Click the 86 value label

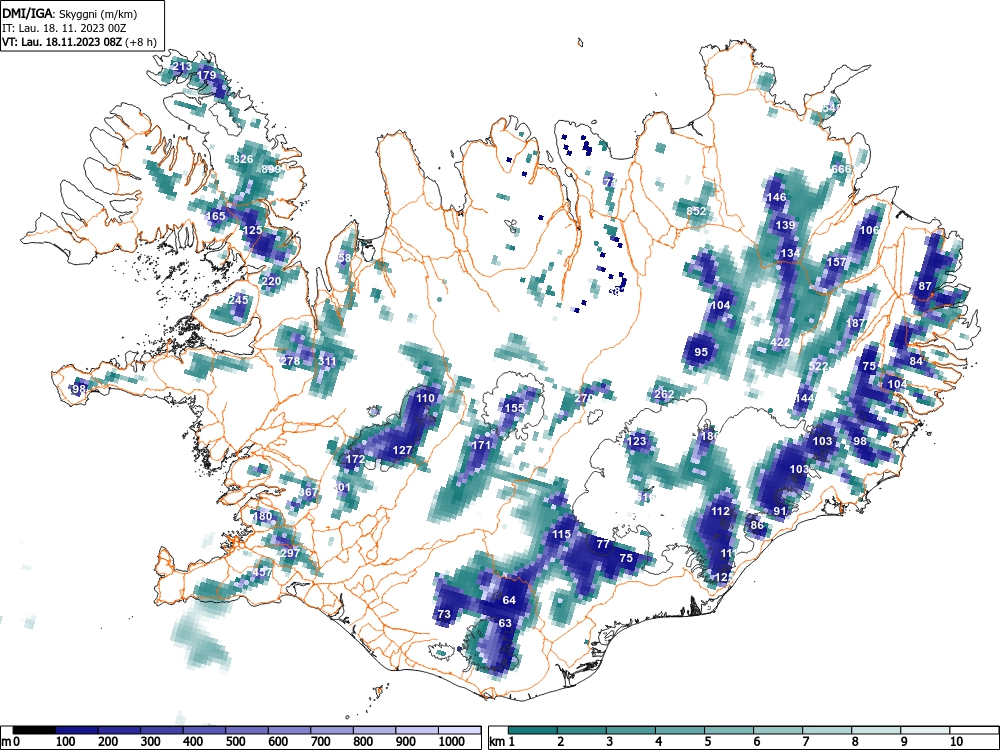(757, 526)
